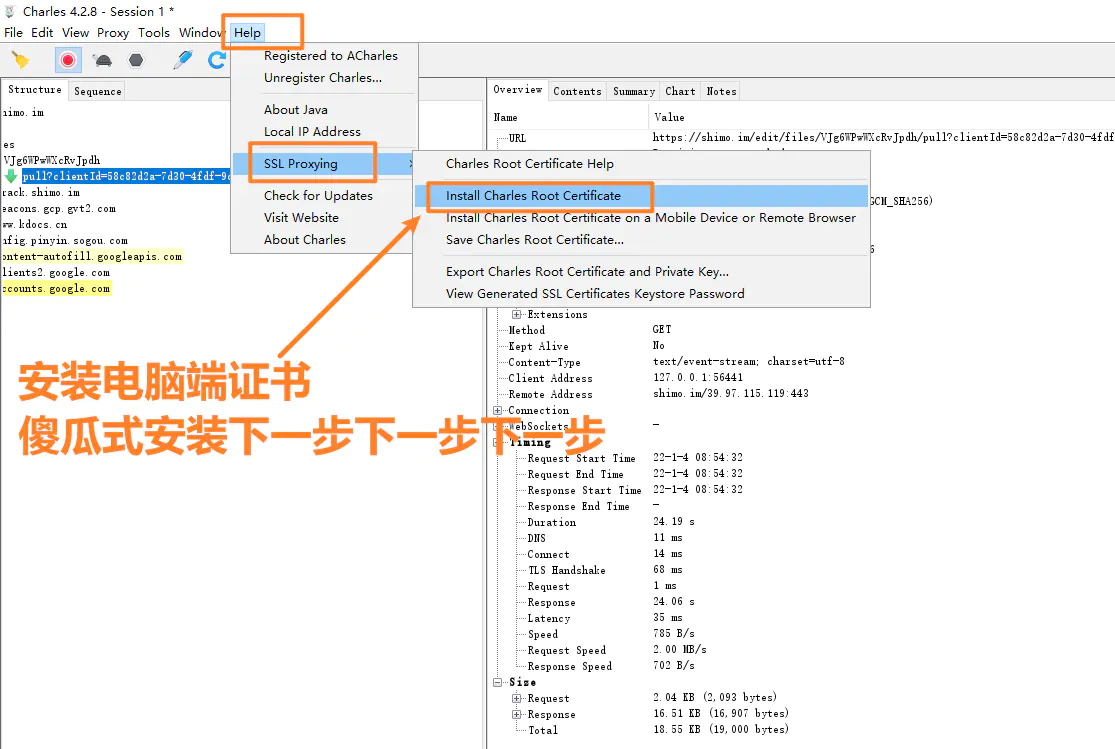Expand the Size Response node
The height and width of the screenshot is (749, 1115).
(x=517, y=714)
